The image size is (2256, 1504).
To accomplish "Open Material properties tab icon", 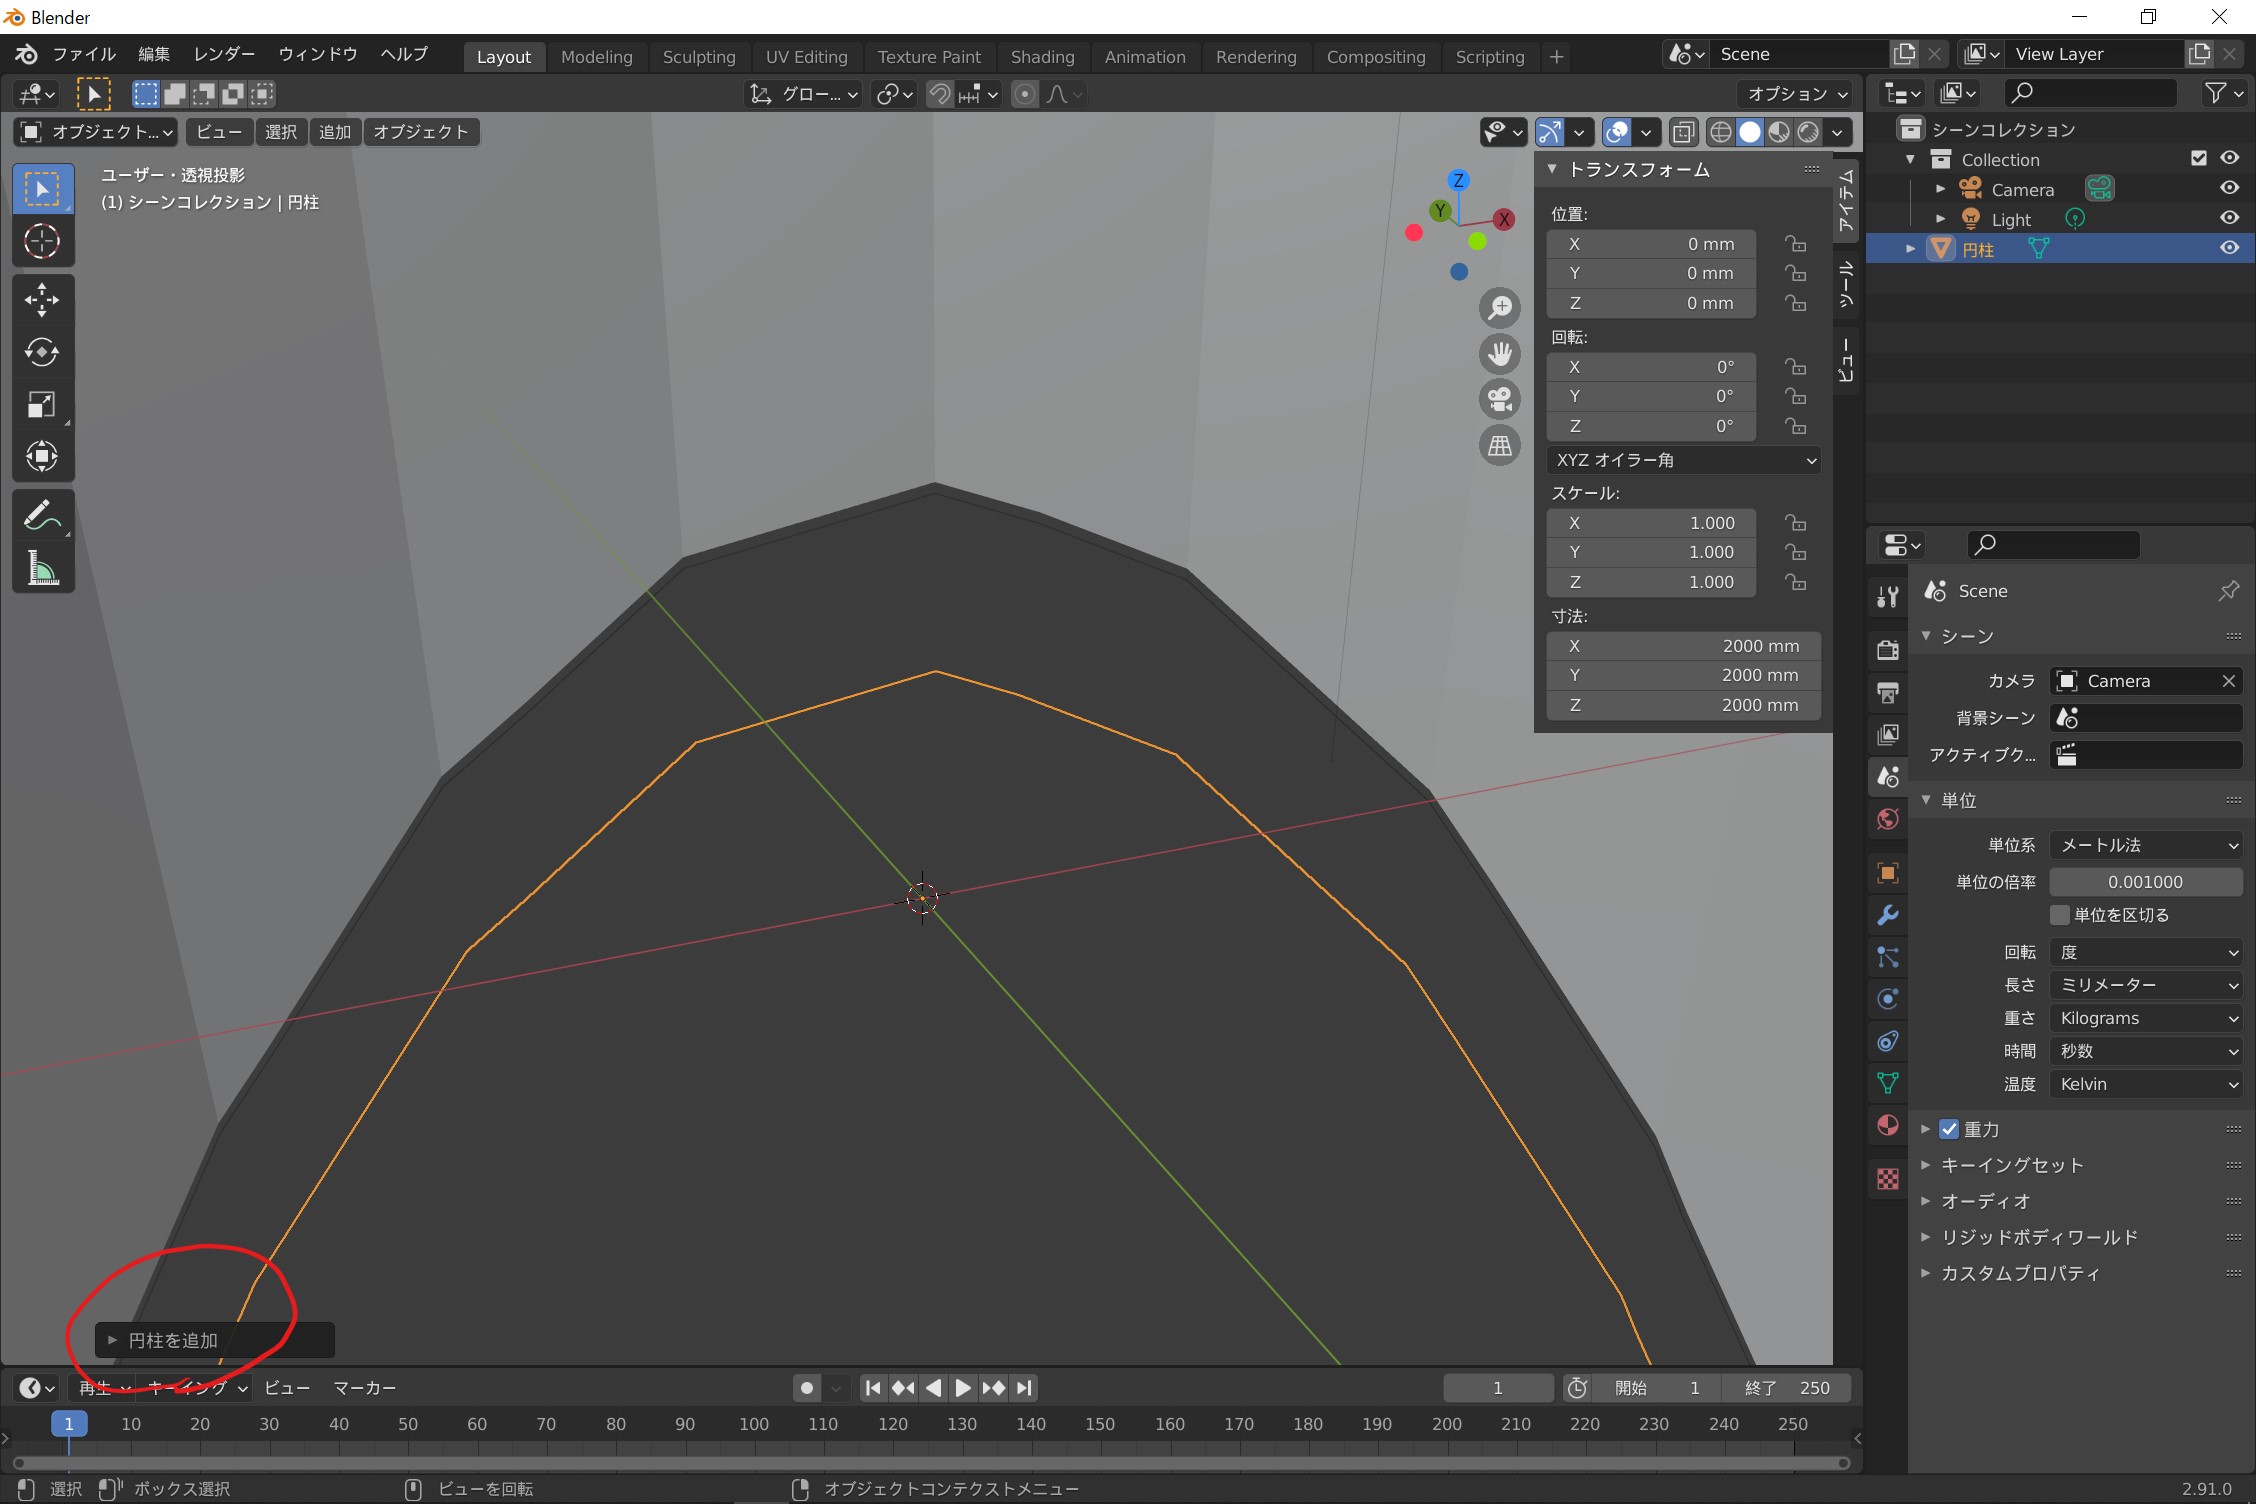I will click(x=1887, y=1125).
